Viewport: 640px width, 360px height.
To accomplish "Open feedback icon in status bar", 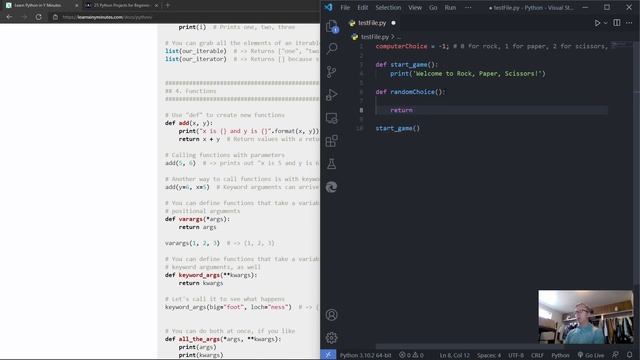I will (x=616, y=355).
